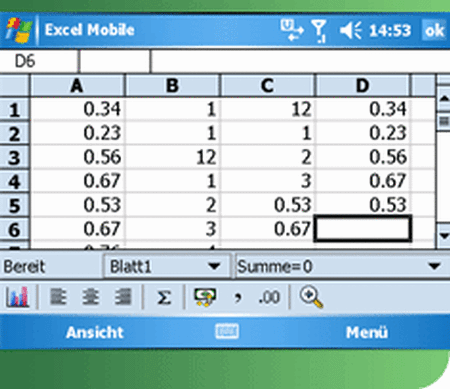Select column A header
Screen dimensions: 450x389
[x=77, y=86]
